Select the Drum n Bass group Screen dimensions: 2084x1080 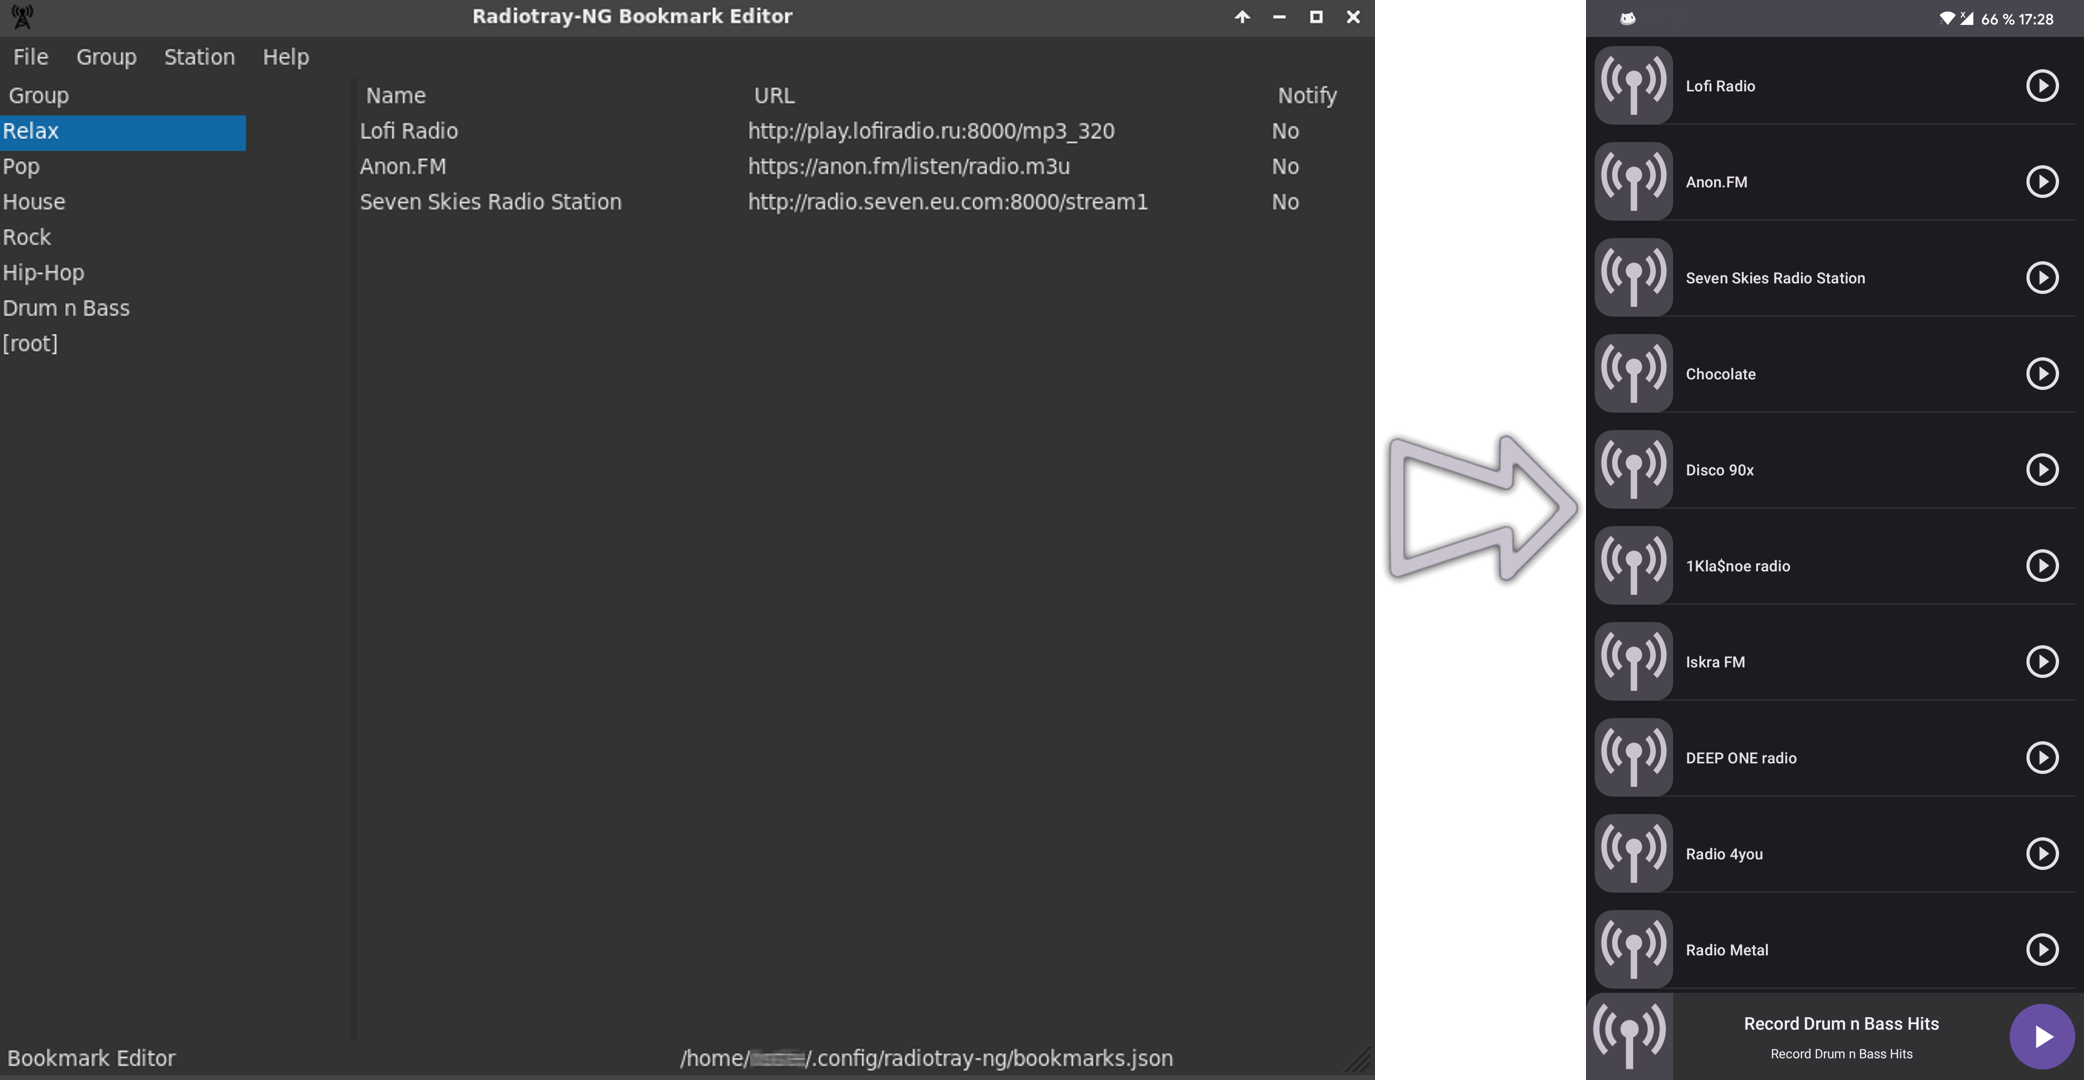pos(66,308)
